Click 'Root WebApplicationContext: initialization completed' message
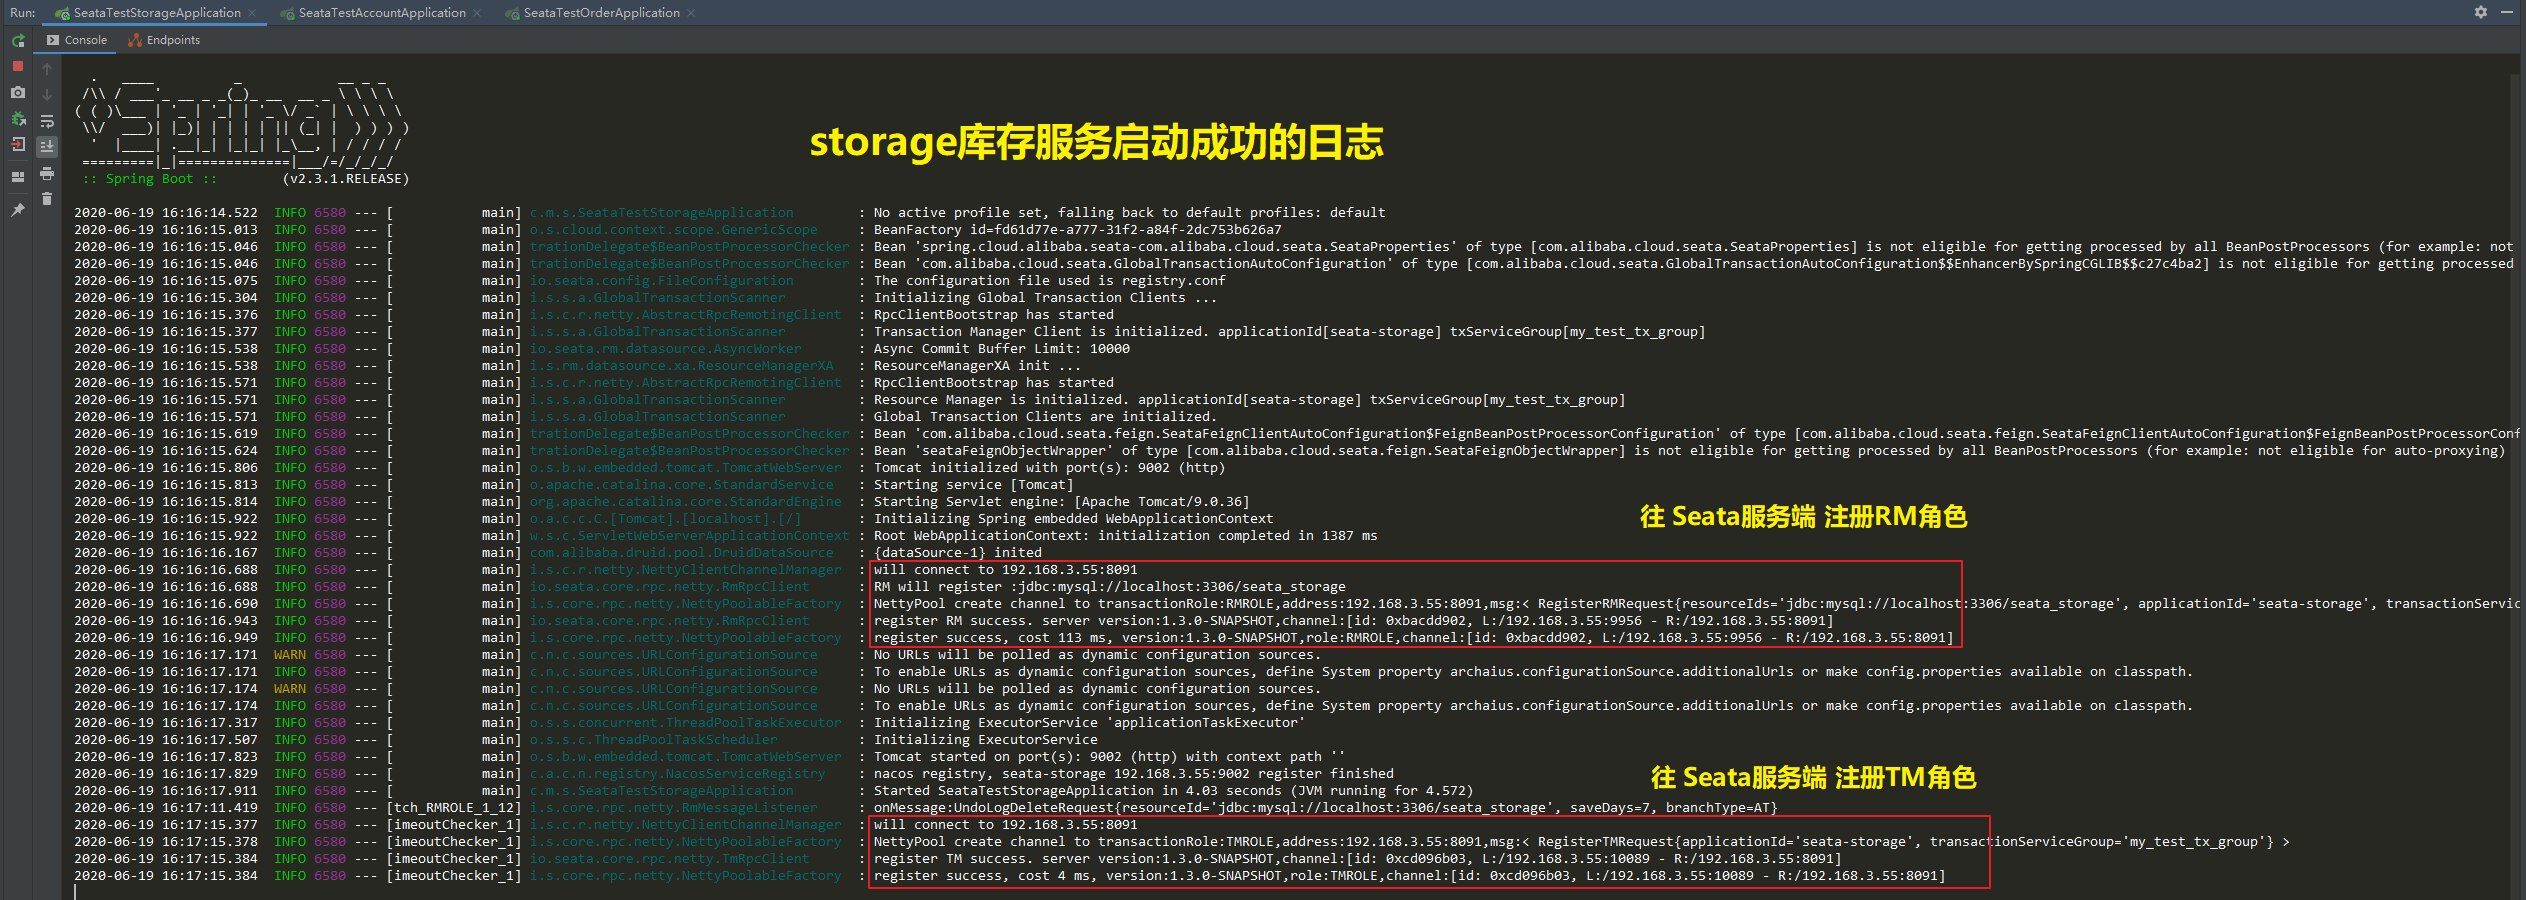The height and width of the screenshot is (900, 2526). pyautogui.click(x=1126, y=536)
